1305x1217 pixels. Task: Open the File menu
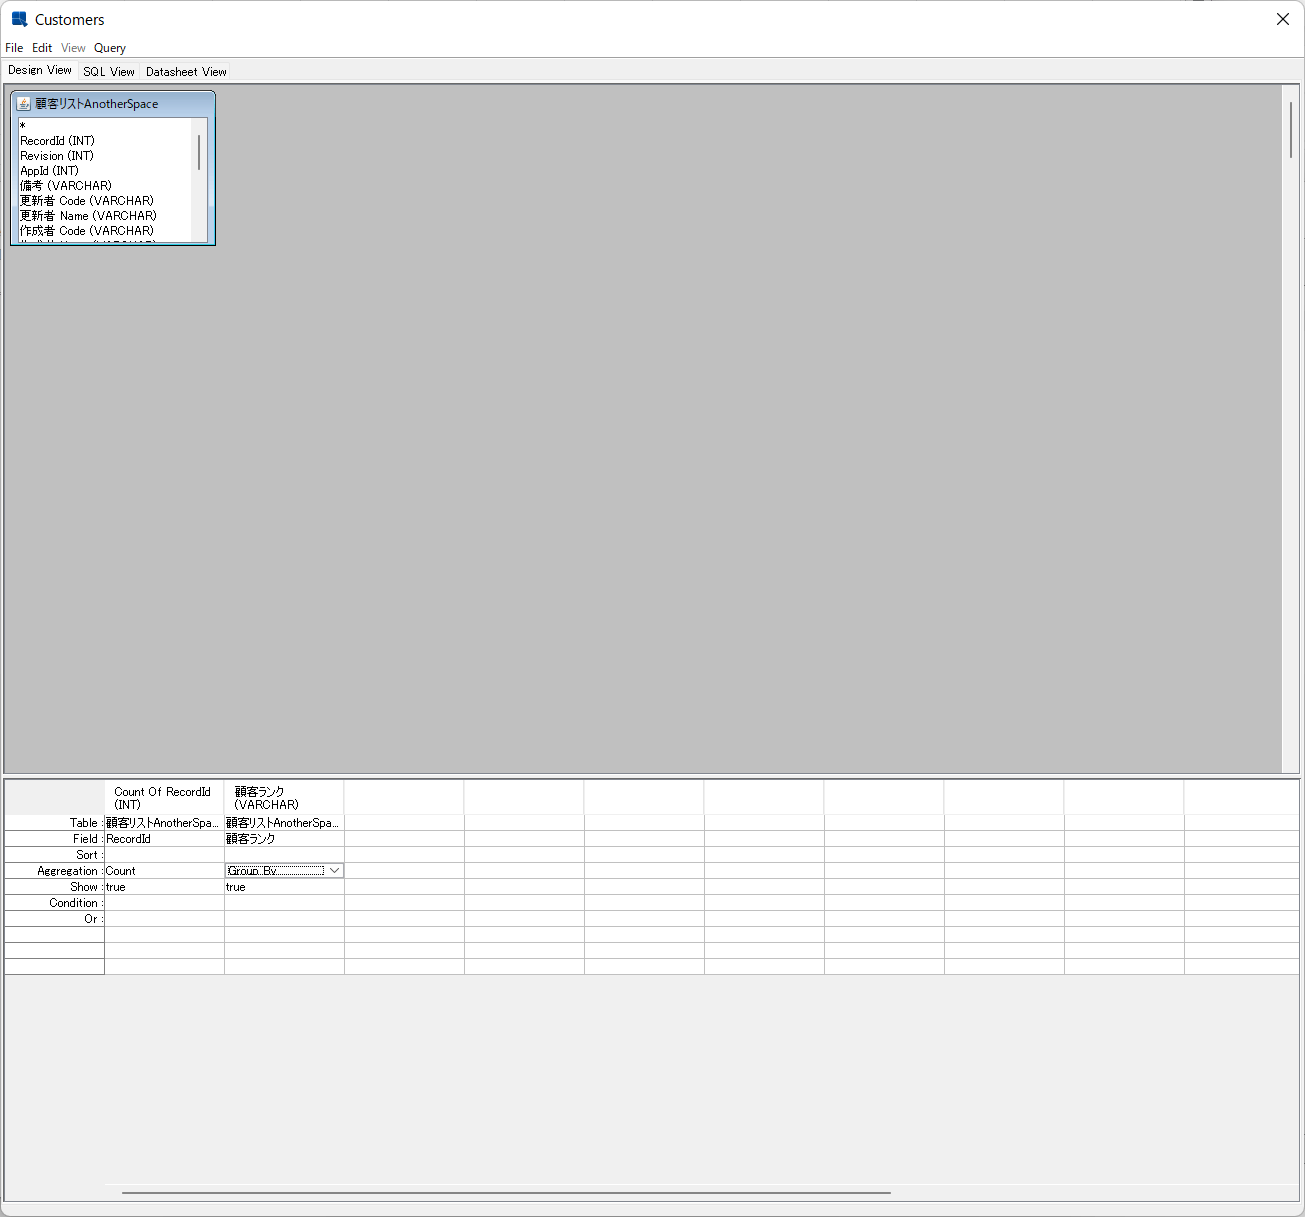coord(14,48)
